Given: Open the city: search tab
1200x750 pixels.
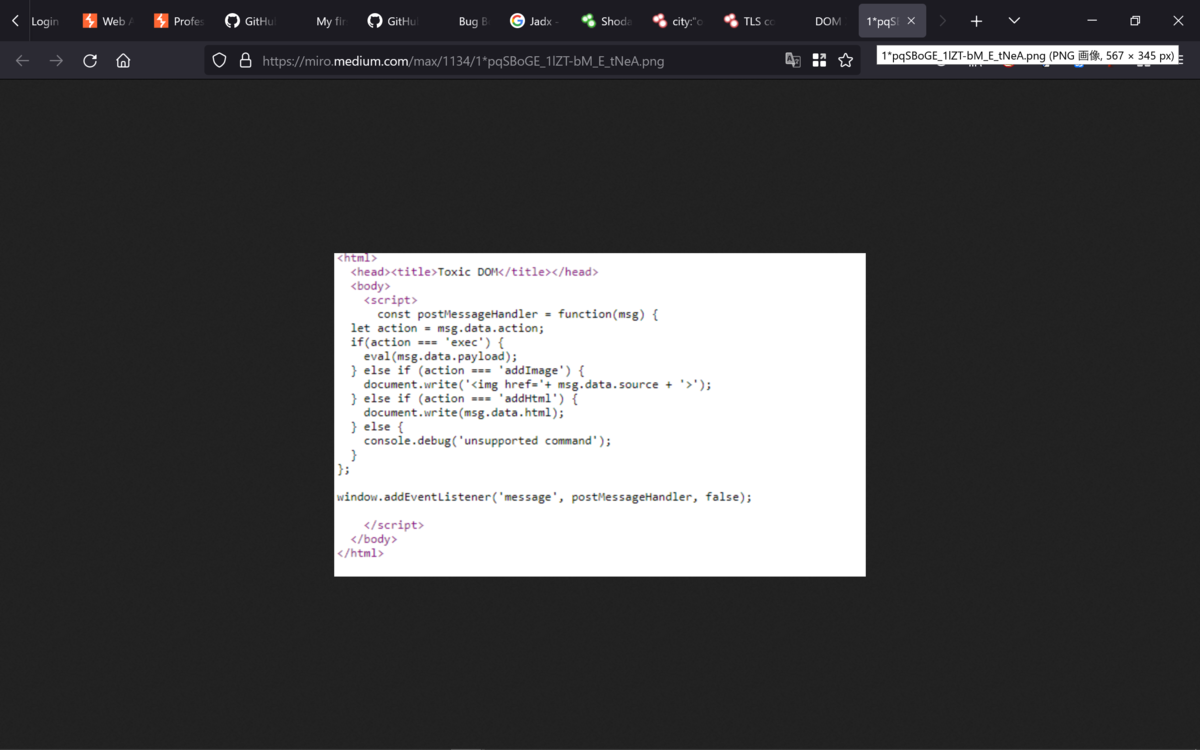Looking at the screenshot, I should (x=675, y=21).
